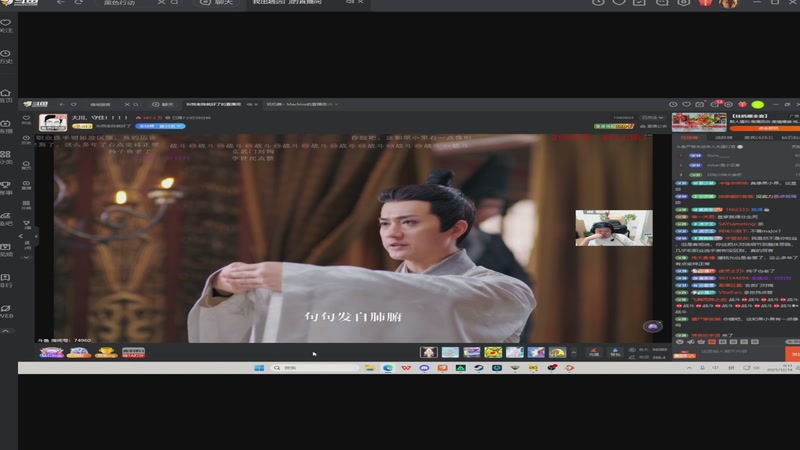Collapse the outer sidebar using the bottom chevron

coord(6,331)
